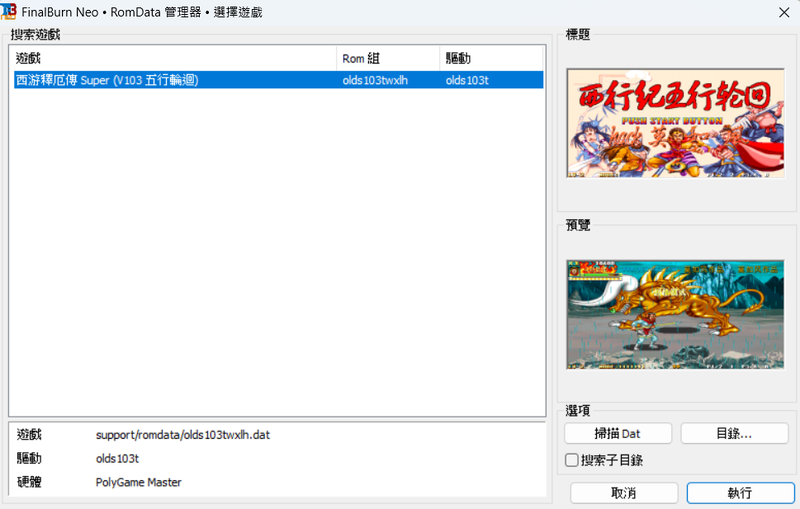
Task: Sort list by Rom 組 column header
Action: pos(388,58)
